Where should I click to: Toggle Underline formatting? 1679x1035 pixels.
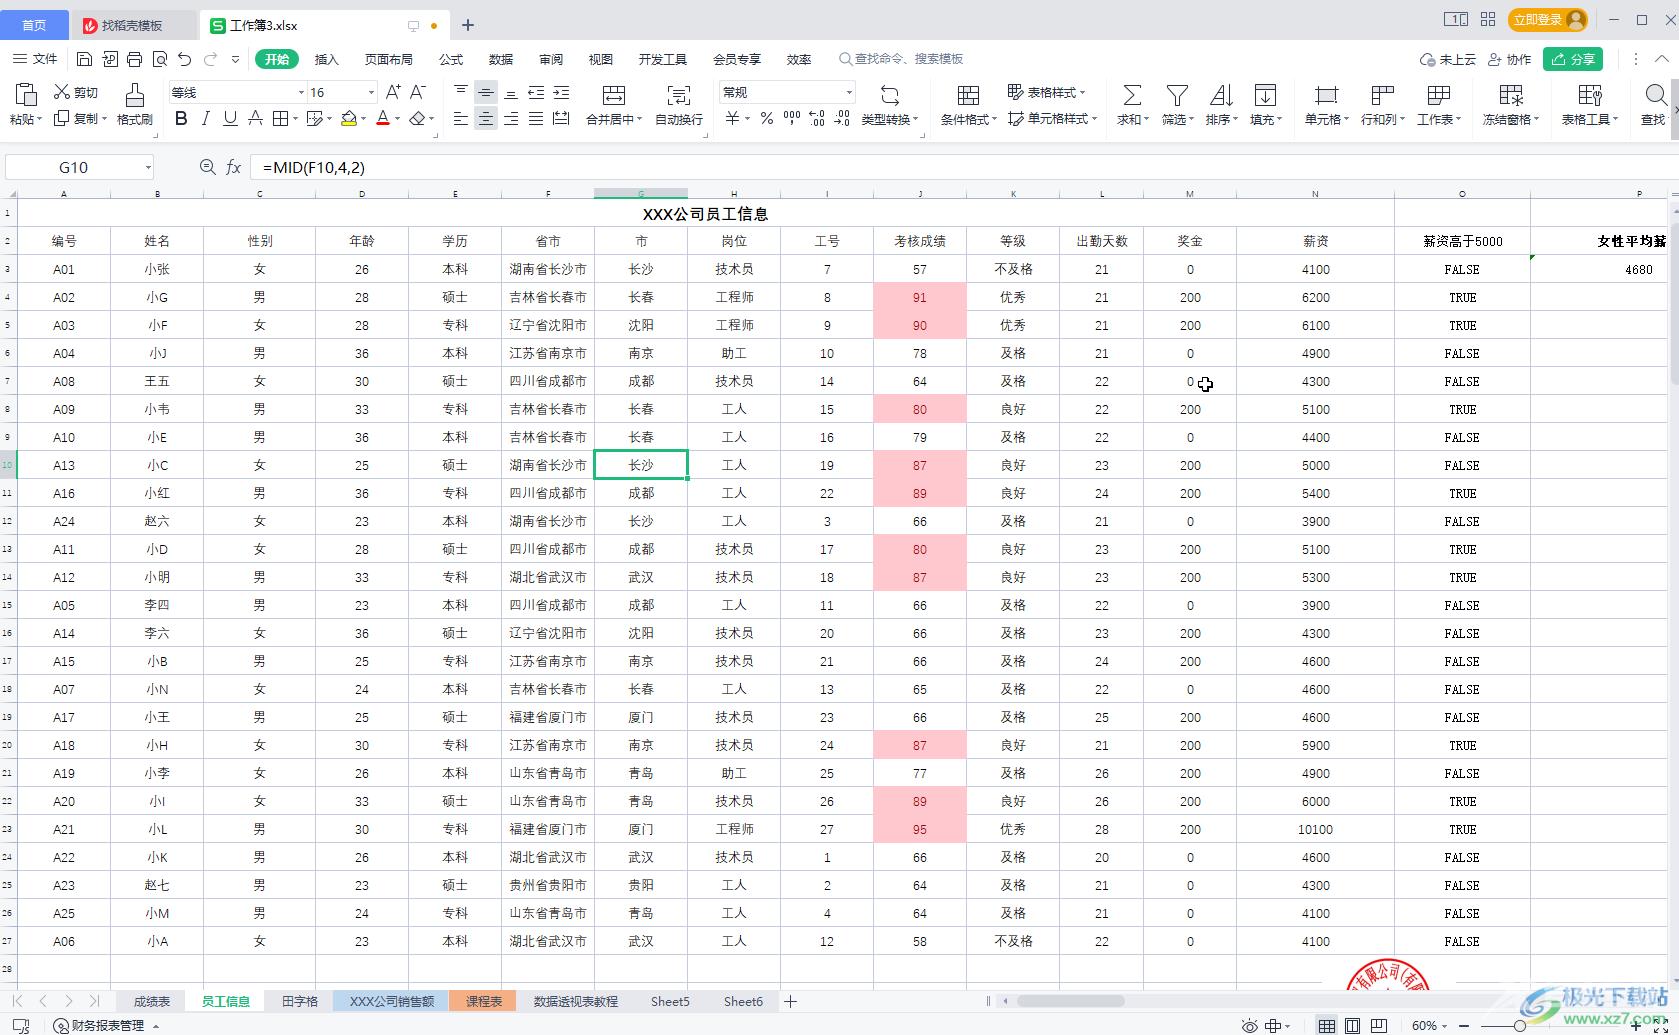point(230,119)
